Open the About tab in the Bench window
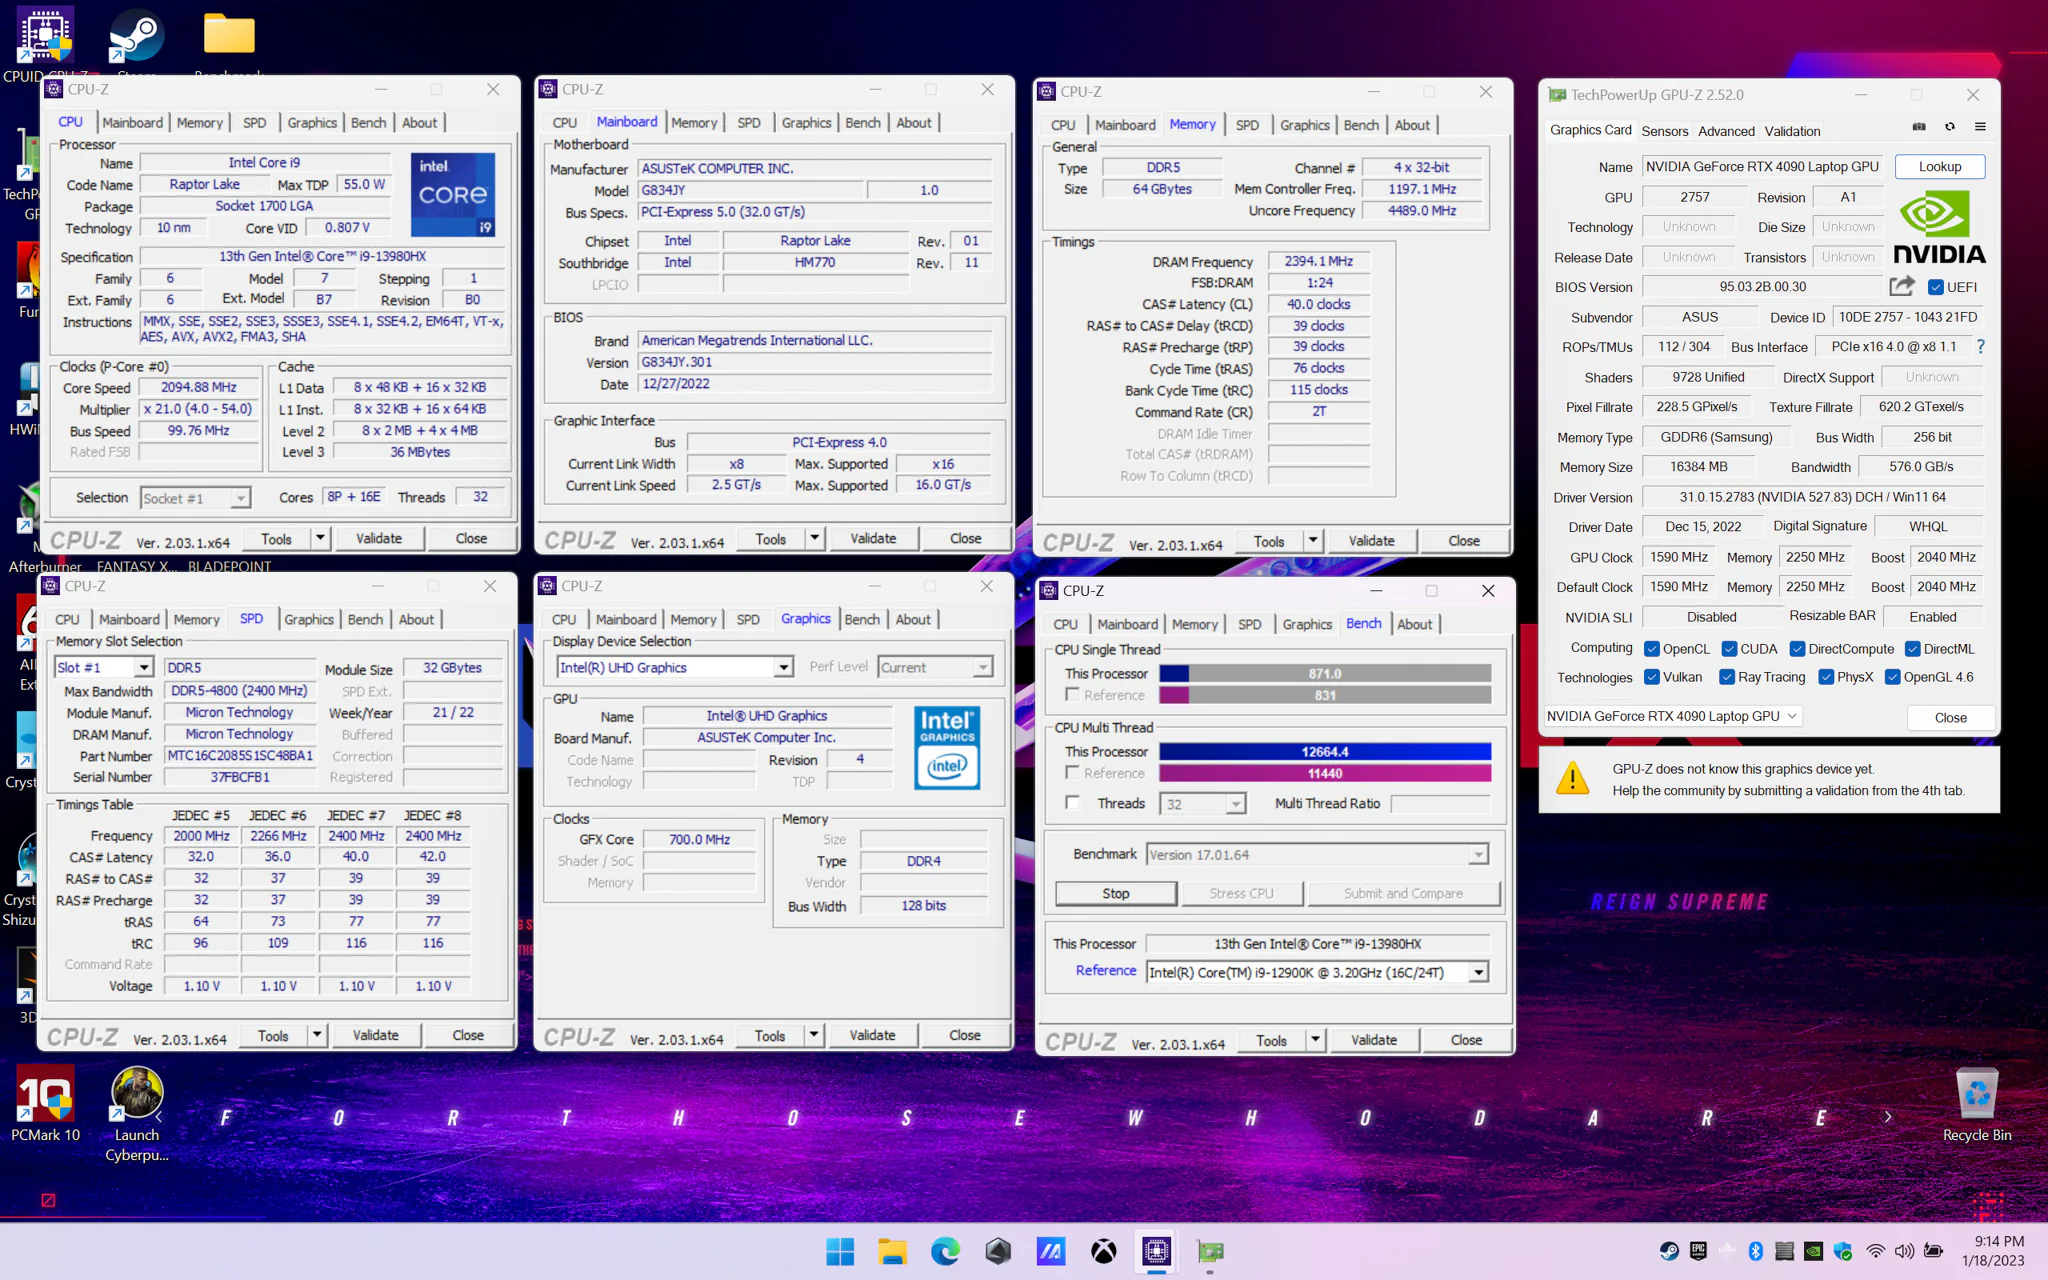Viewport: 2048px width, 1280px height. [x=1414, y=624]
